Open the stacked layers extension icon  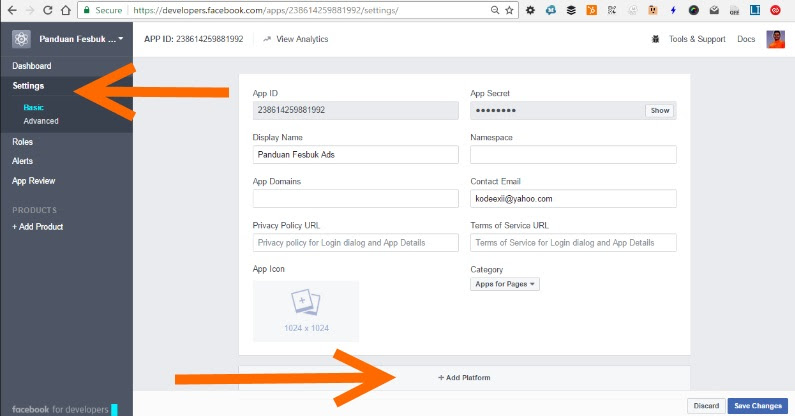[571, 10]
